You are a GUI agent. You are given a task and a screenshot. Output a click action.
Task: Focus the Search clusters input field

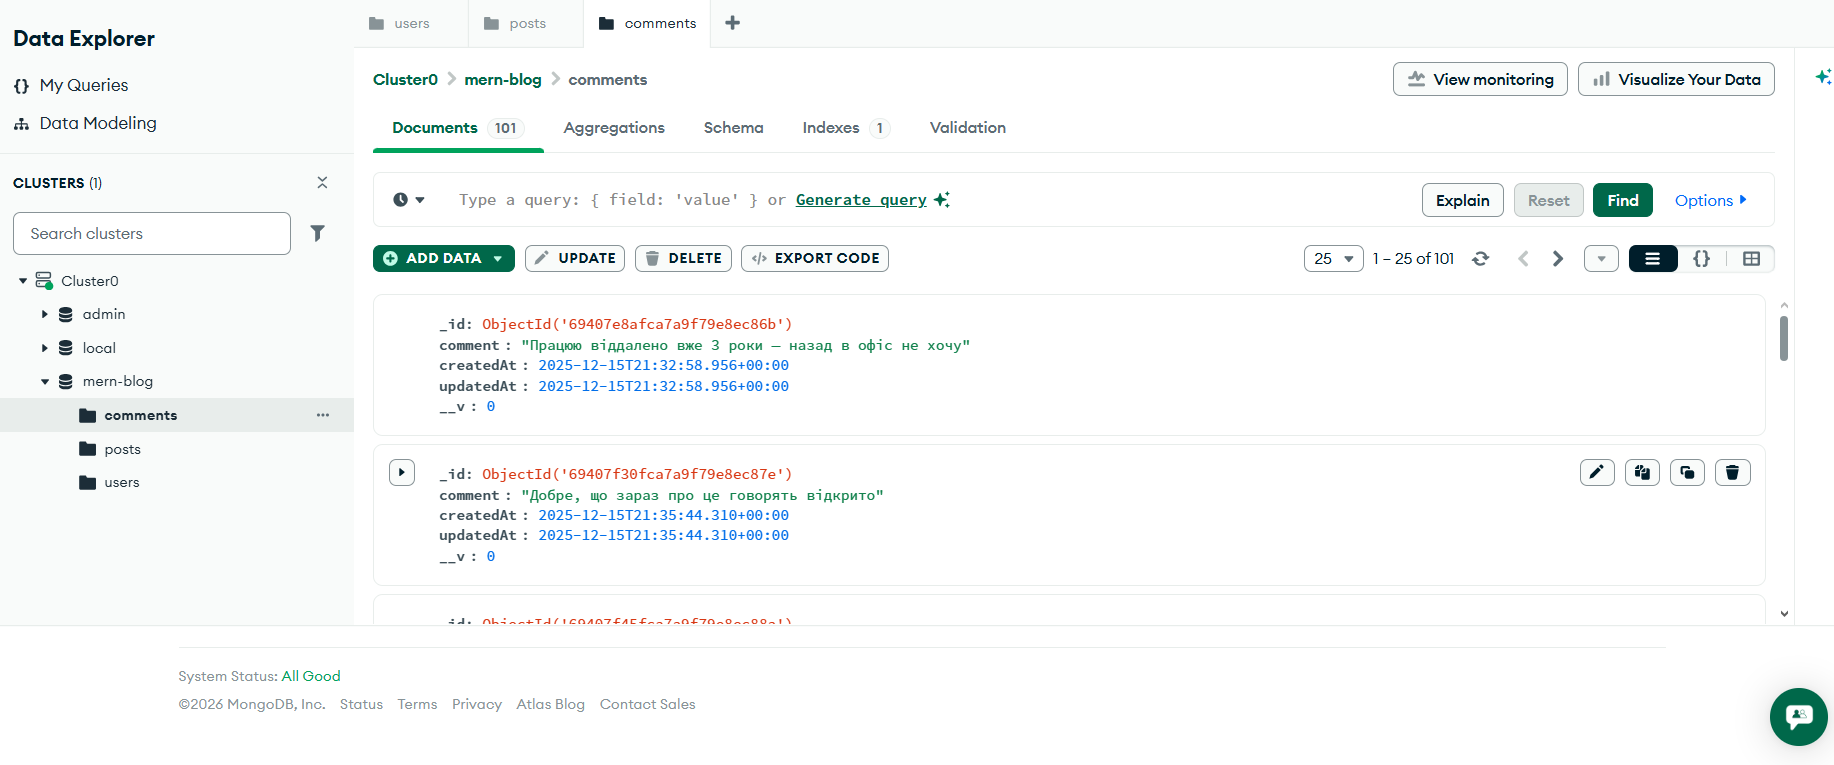click(x=152, y=233)
